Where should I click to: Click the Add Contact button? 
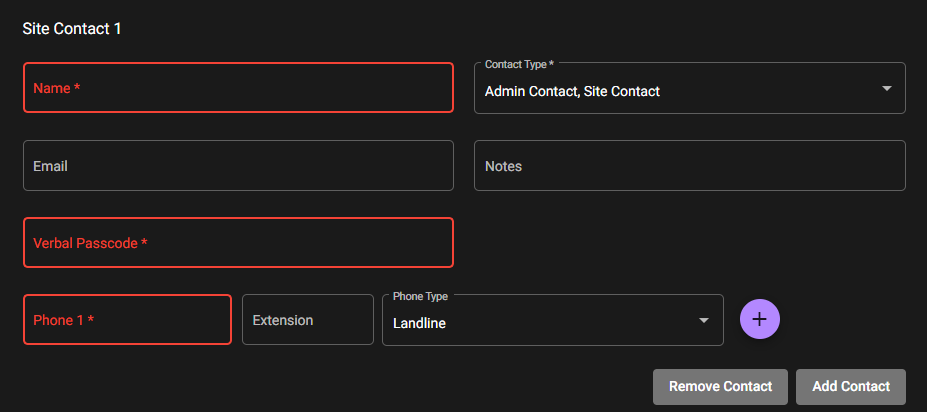(851, 387)
